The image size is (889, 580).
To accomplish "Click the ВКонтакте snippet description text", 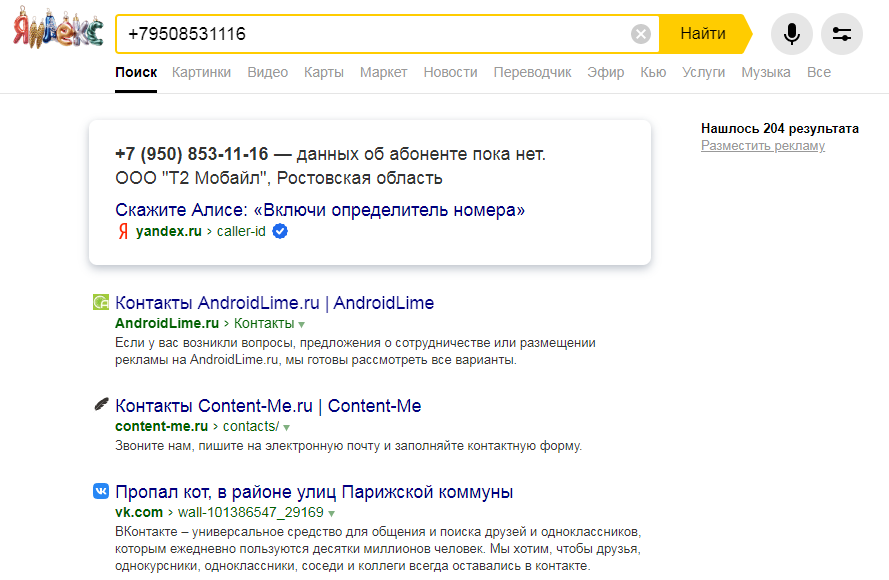I will (378, 549).
